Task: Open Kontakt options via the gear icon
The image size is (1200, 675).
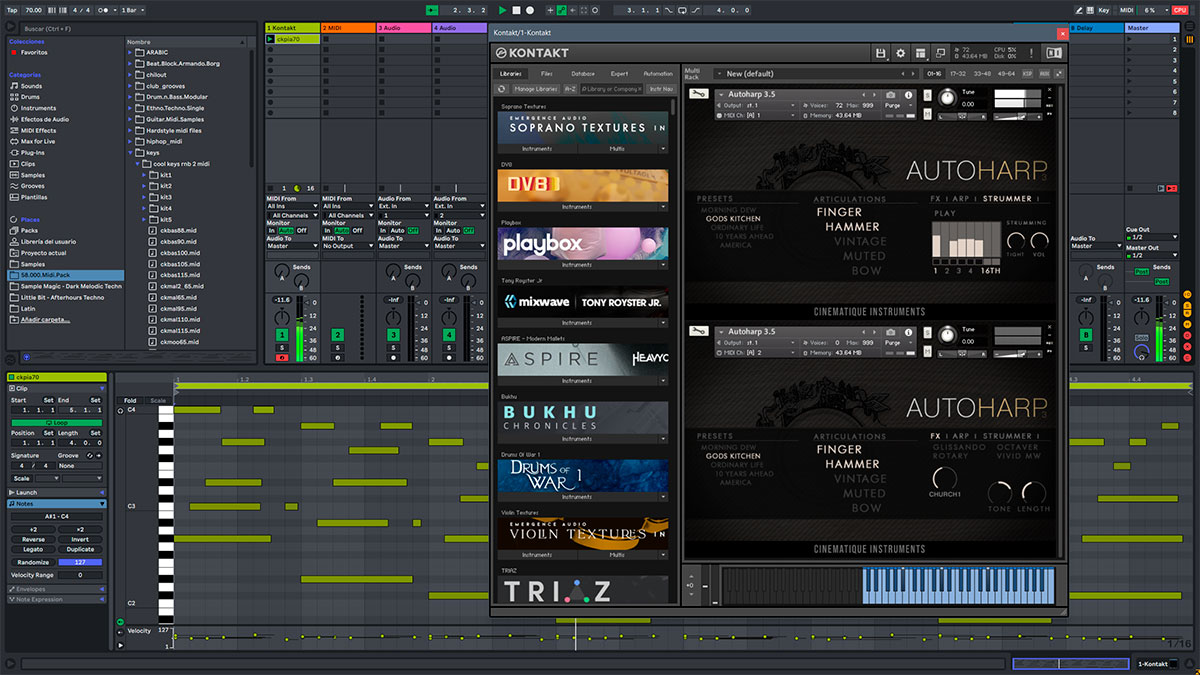Action: [x=900, y=53]
